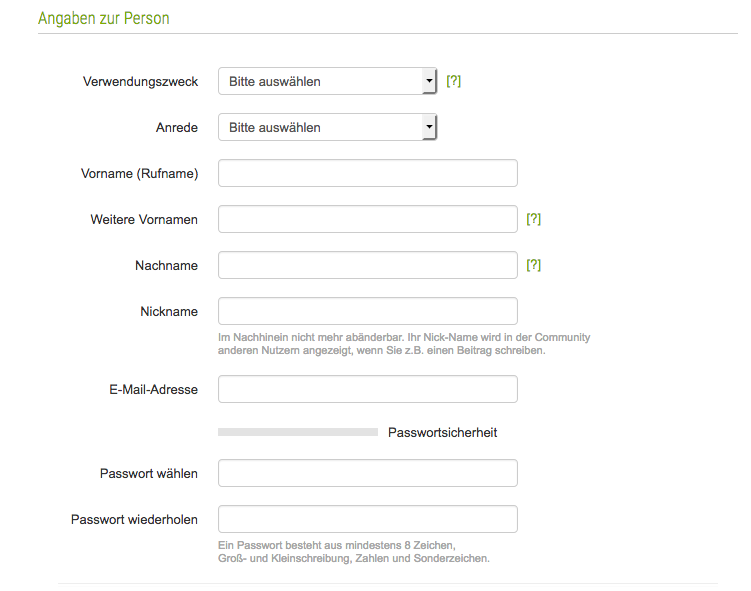Show help [?] for Weitere Vornamen
Viewport: 751px width, 591px height.
tap(533, 219)
